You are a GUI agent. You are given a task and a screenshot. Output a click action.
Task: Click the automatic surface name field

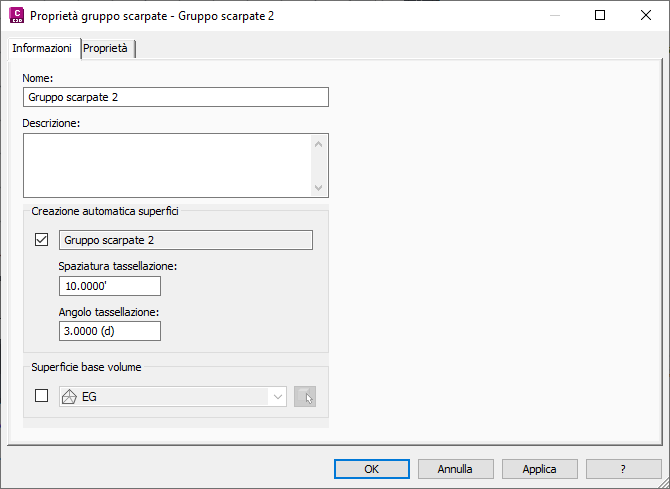[x=185, y=240]
